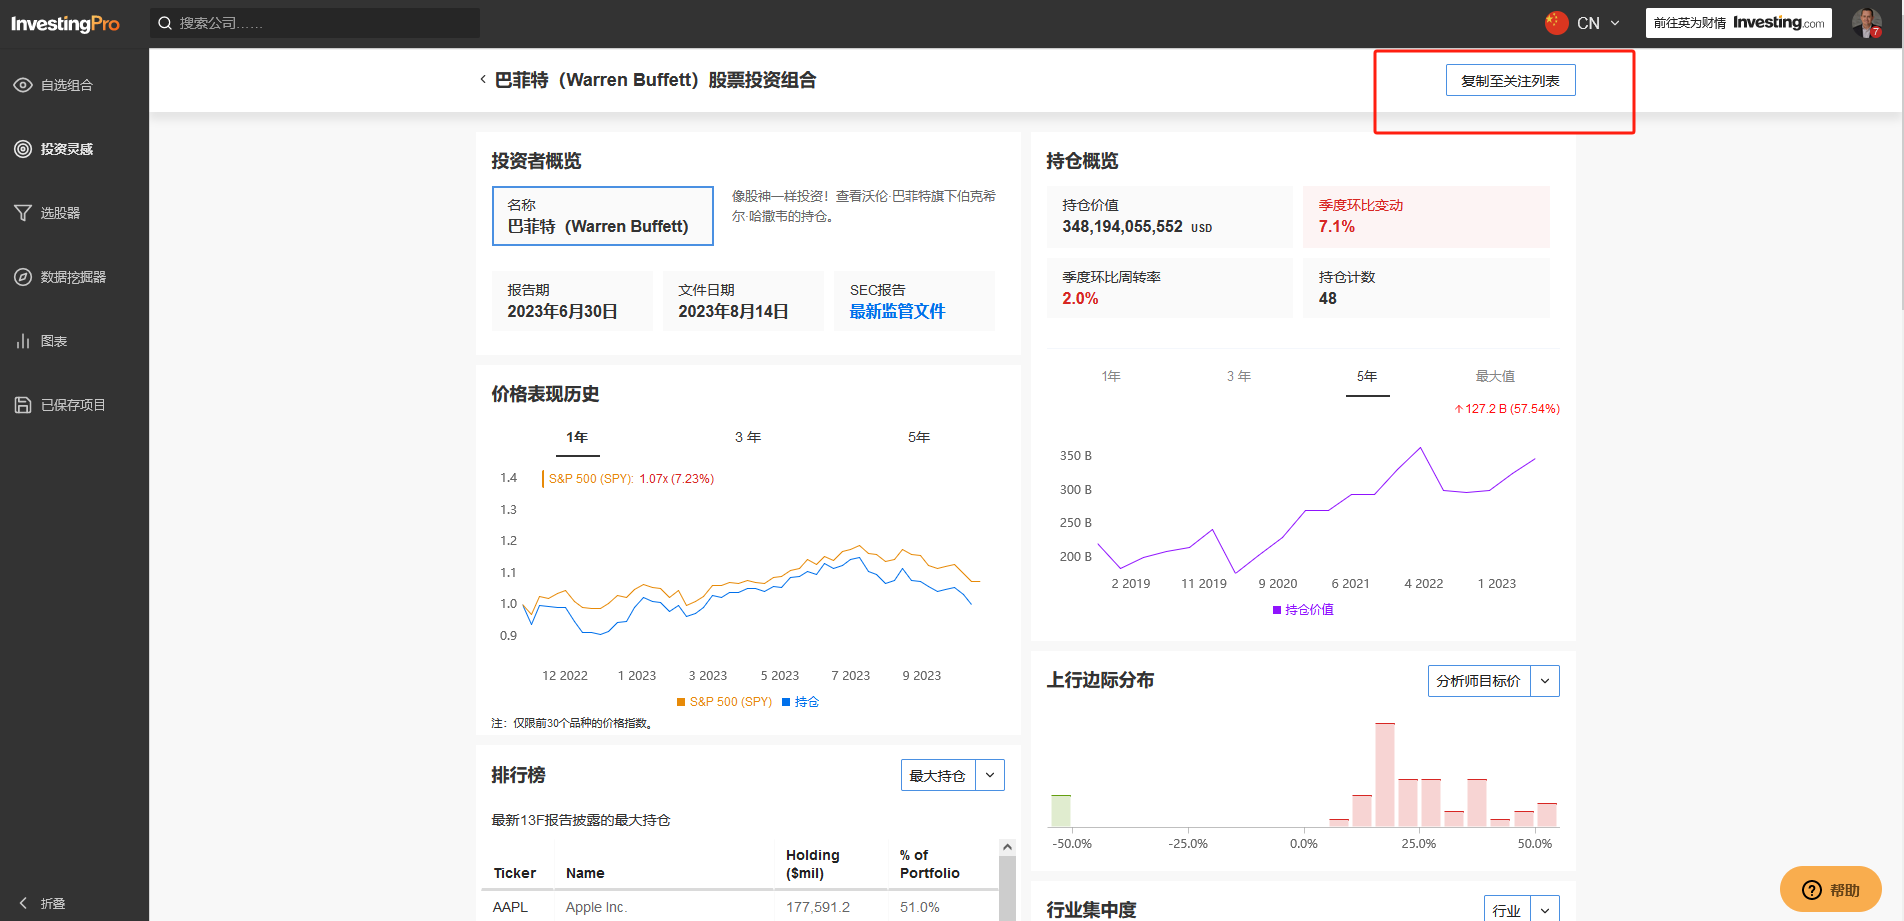Open the user profile avatar
This screenshot has height=921, width=1904.
[1866, 23]
